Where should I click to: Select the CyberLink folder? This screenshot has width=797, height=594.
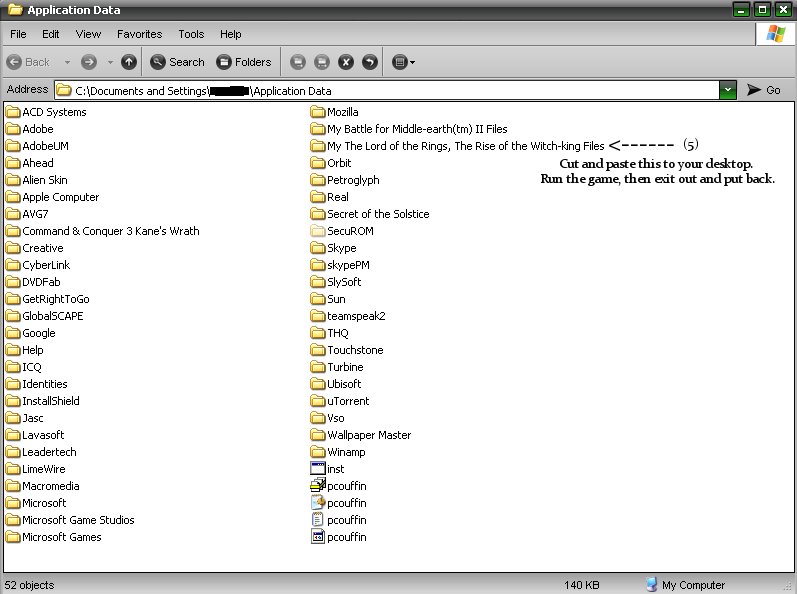[38, 265]
